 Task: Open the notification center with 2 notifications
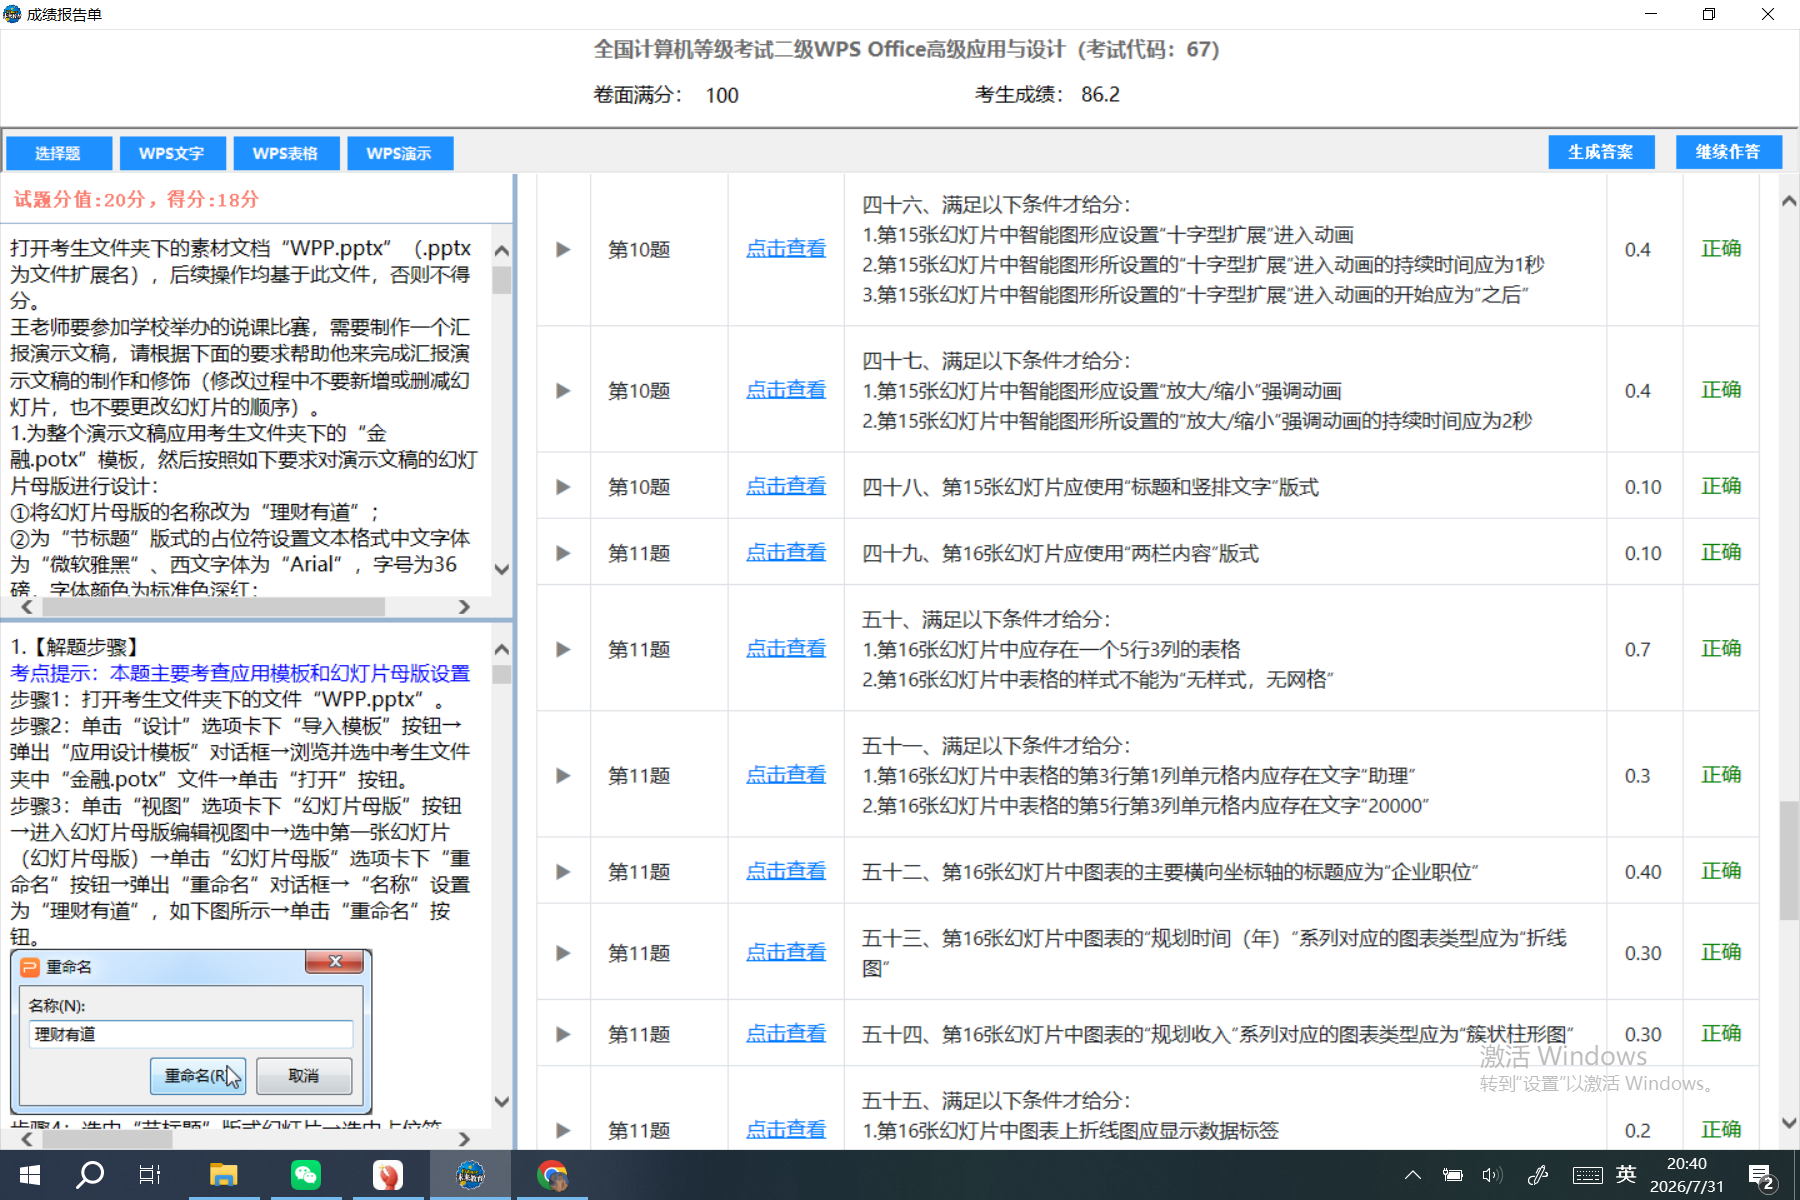(x=1761, y=1176)
